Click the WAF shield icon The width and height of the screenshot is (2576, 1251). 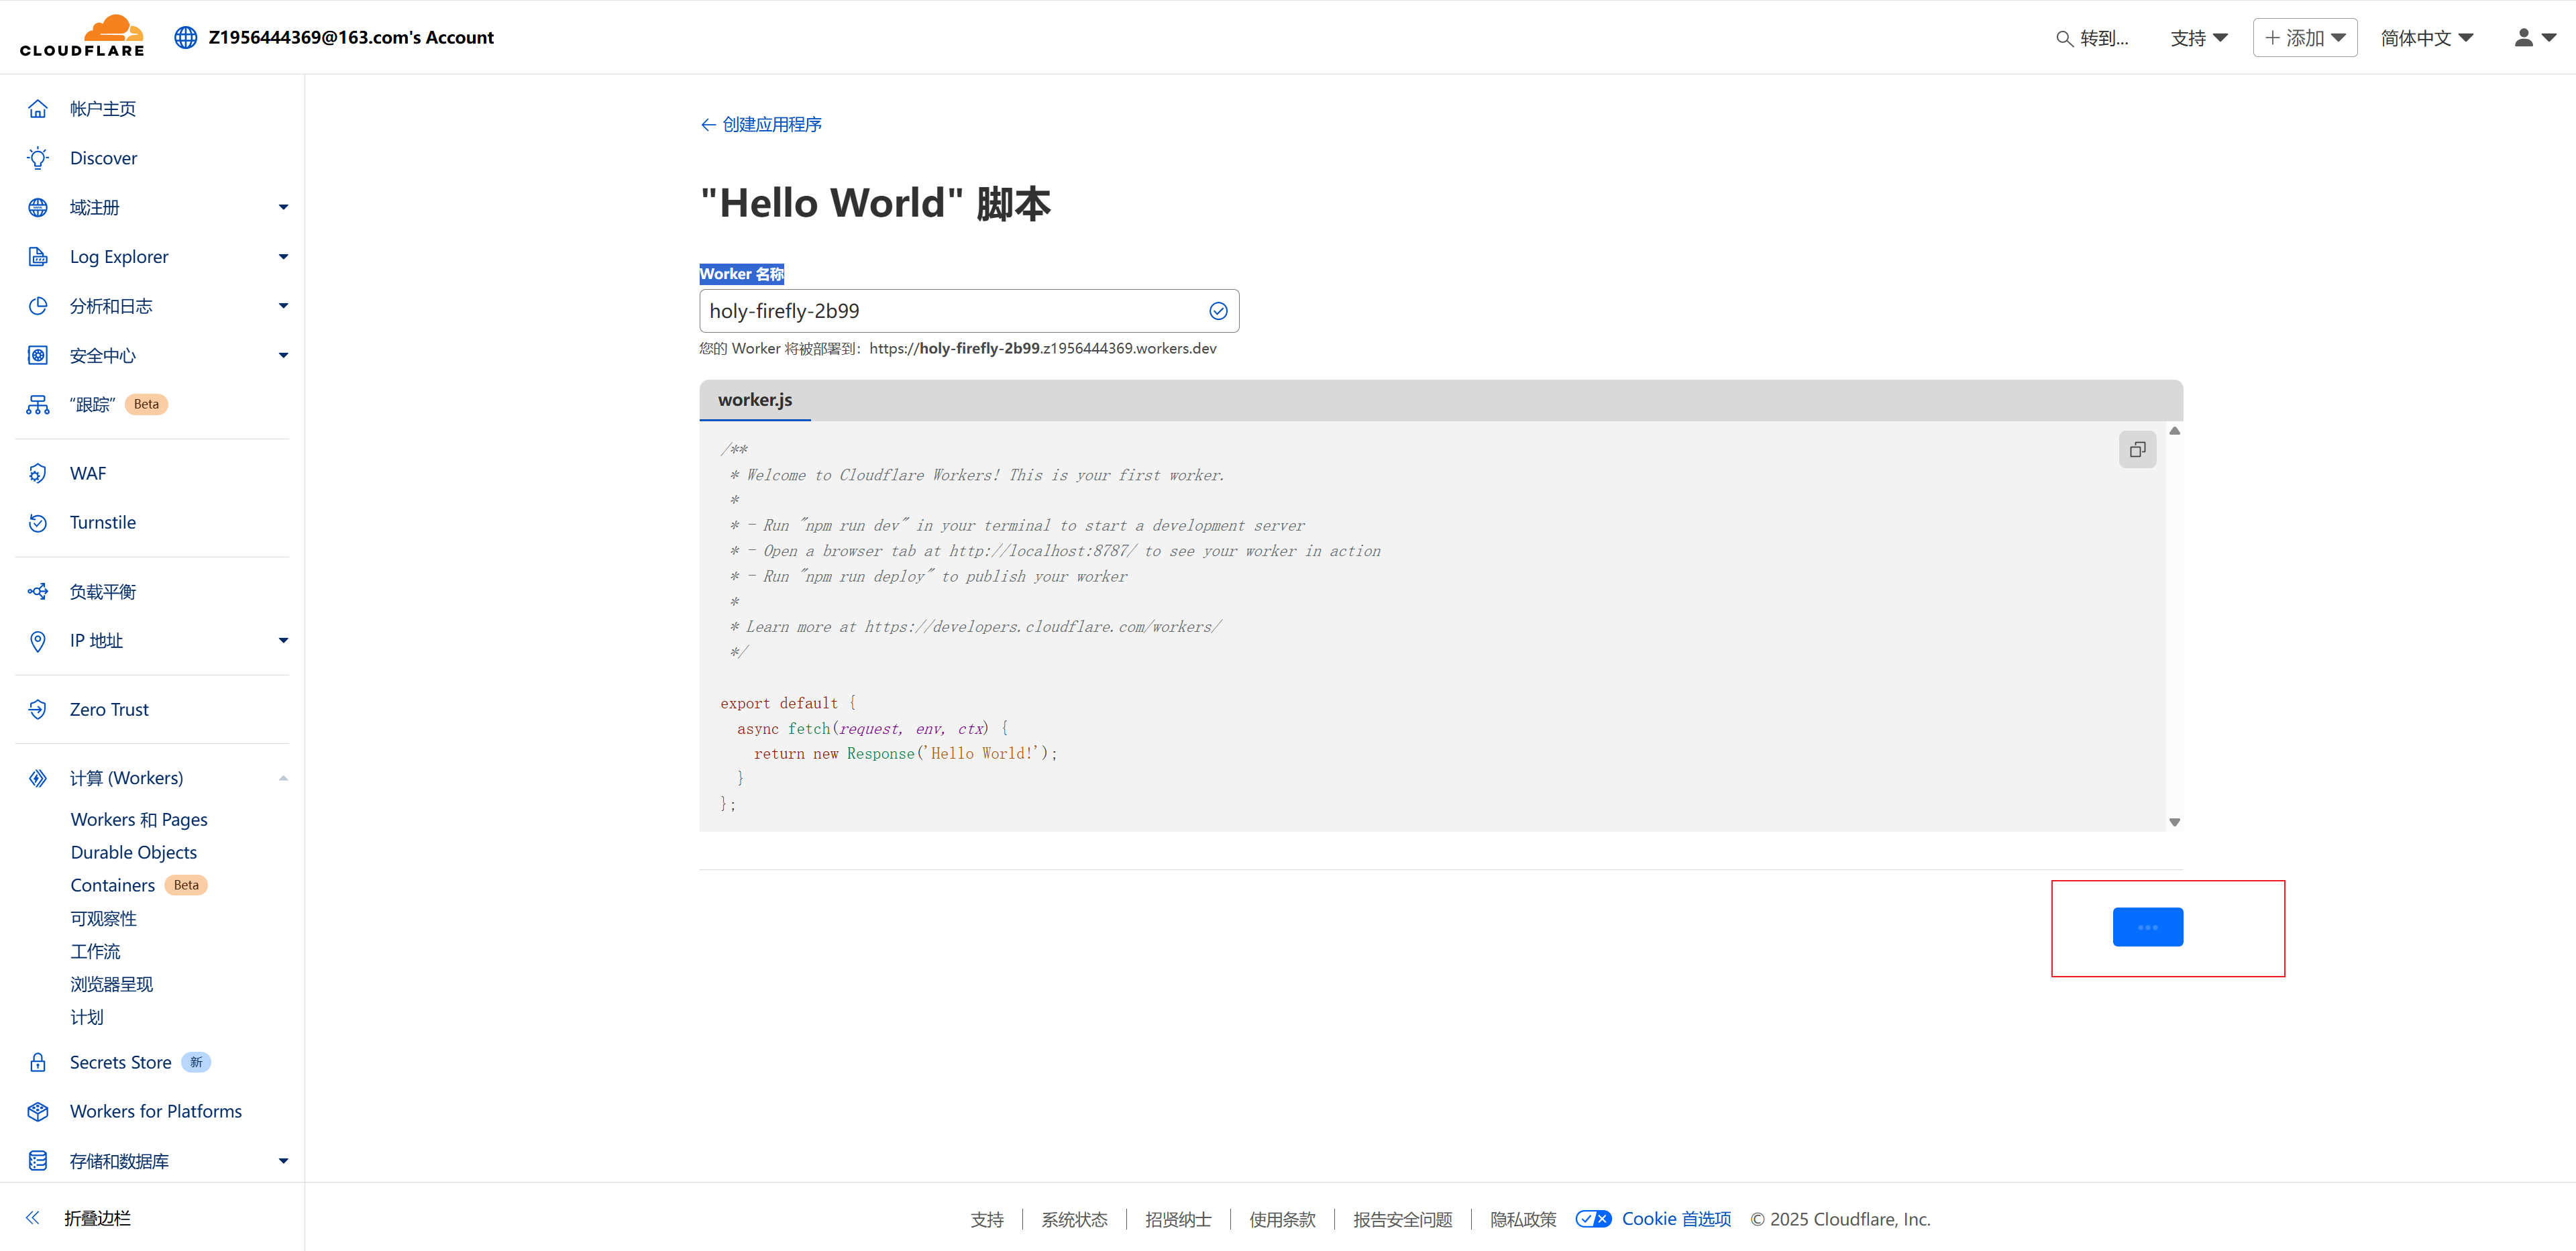click(38, 473)
